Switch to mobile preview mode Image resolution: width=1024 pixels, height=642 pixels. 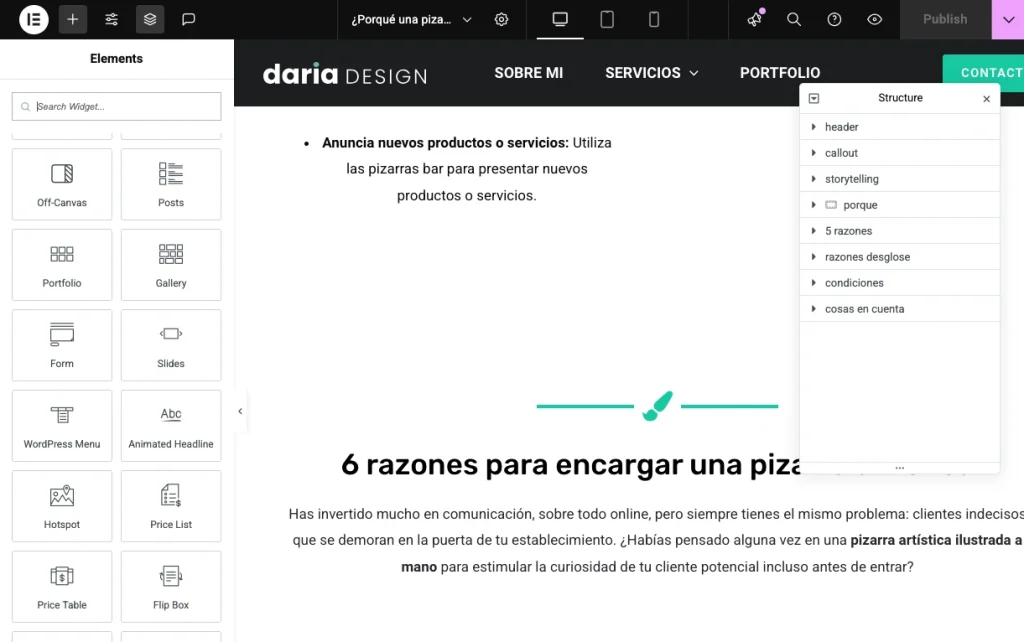pos(653,19)
